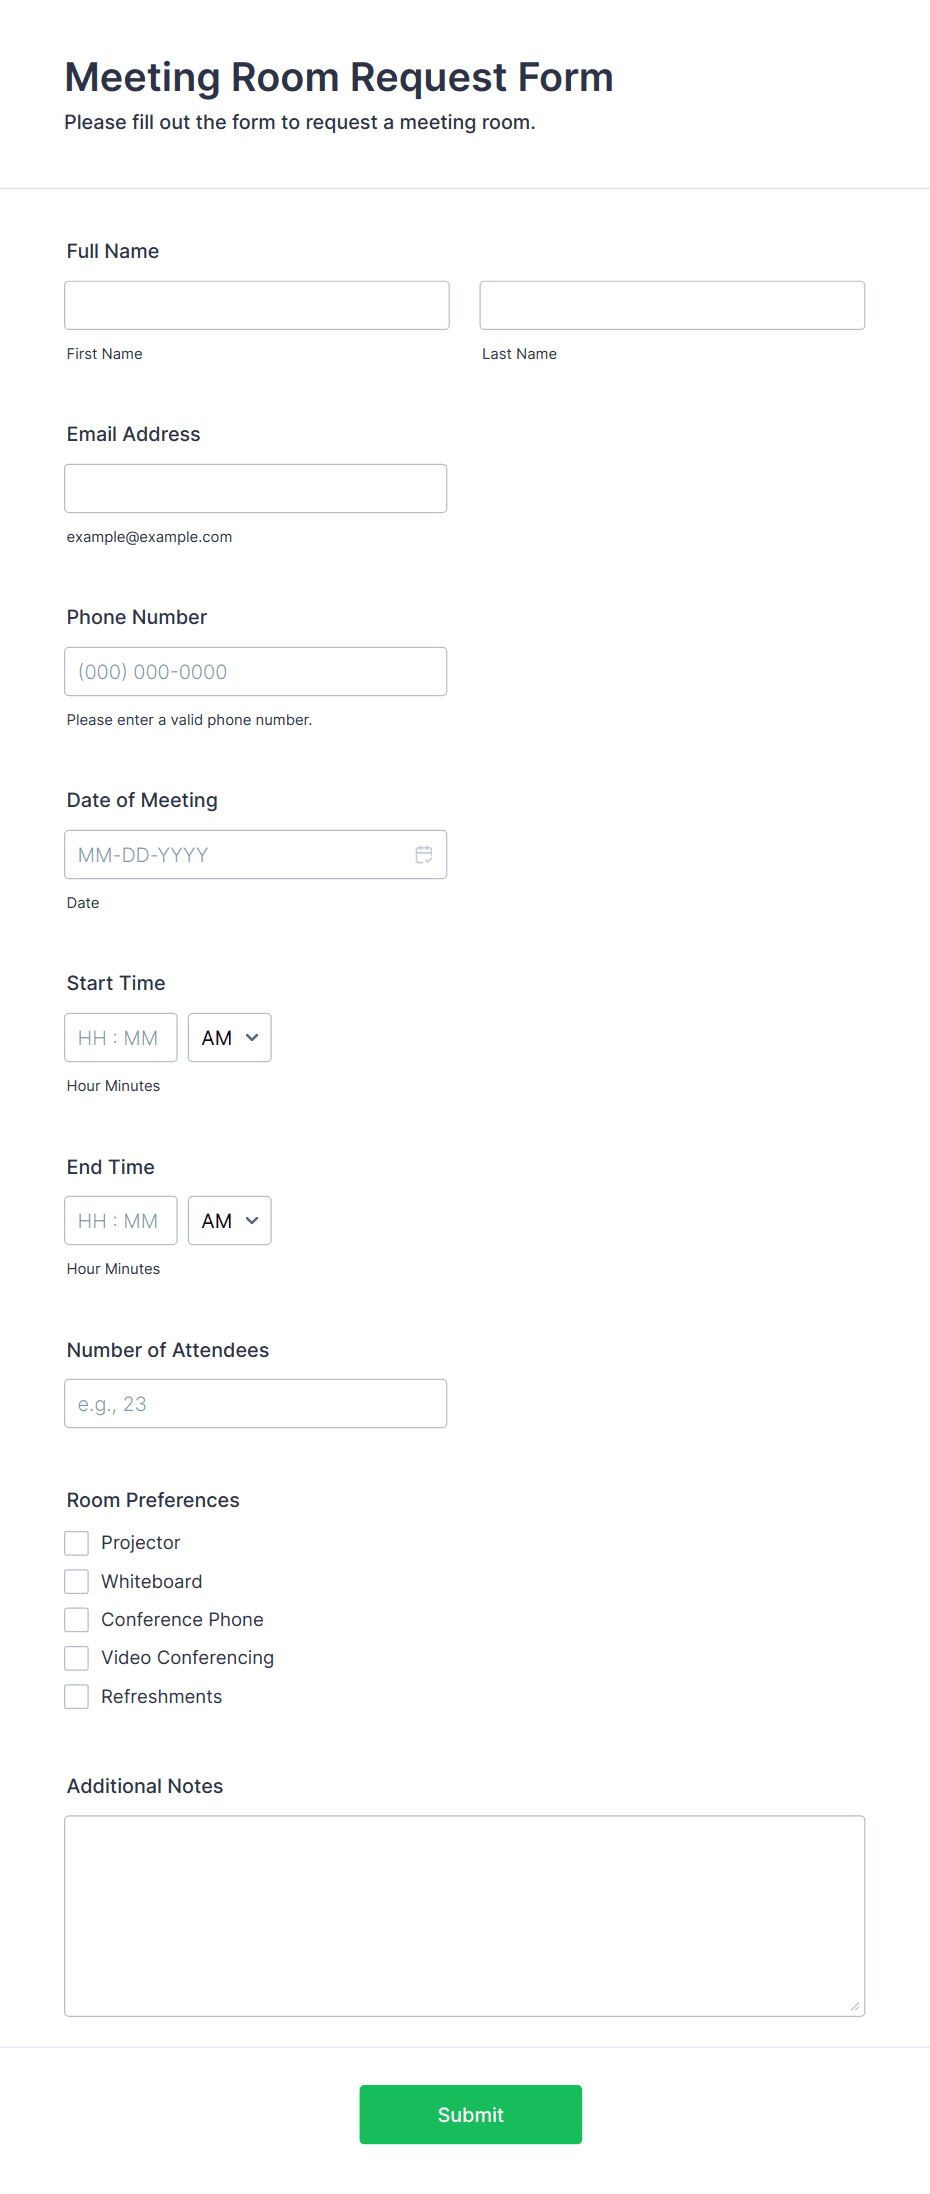Screen dimensions: 930x2194
Task: Open the Start Time AM/PM dropdown
Action: pyautogui.click(x=229, y=1037)
